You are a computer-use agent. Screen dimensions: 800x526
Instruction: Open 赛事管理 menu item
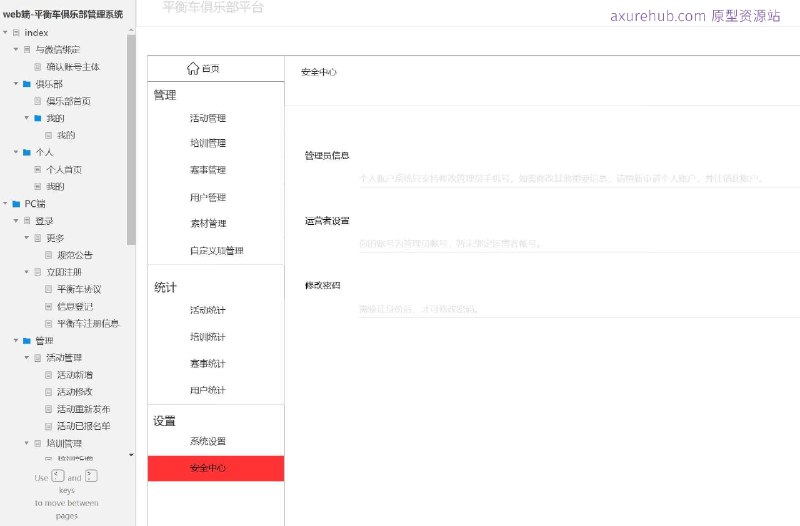[x=208, y=169]
